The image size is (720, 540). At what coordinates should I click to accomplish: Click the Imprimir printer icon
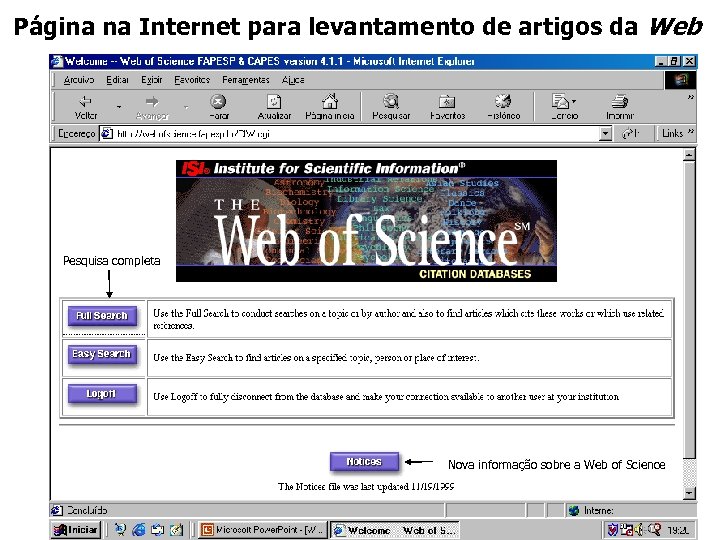(619, 107)
